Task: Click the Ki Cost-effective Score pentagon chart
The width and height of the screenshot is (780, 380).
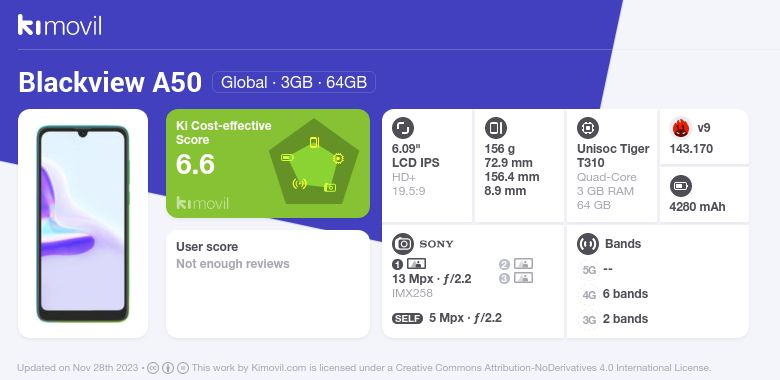Action: [x=314, y=161]
